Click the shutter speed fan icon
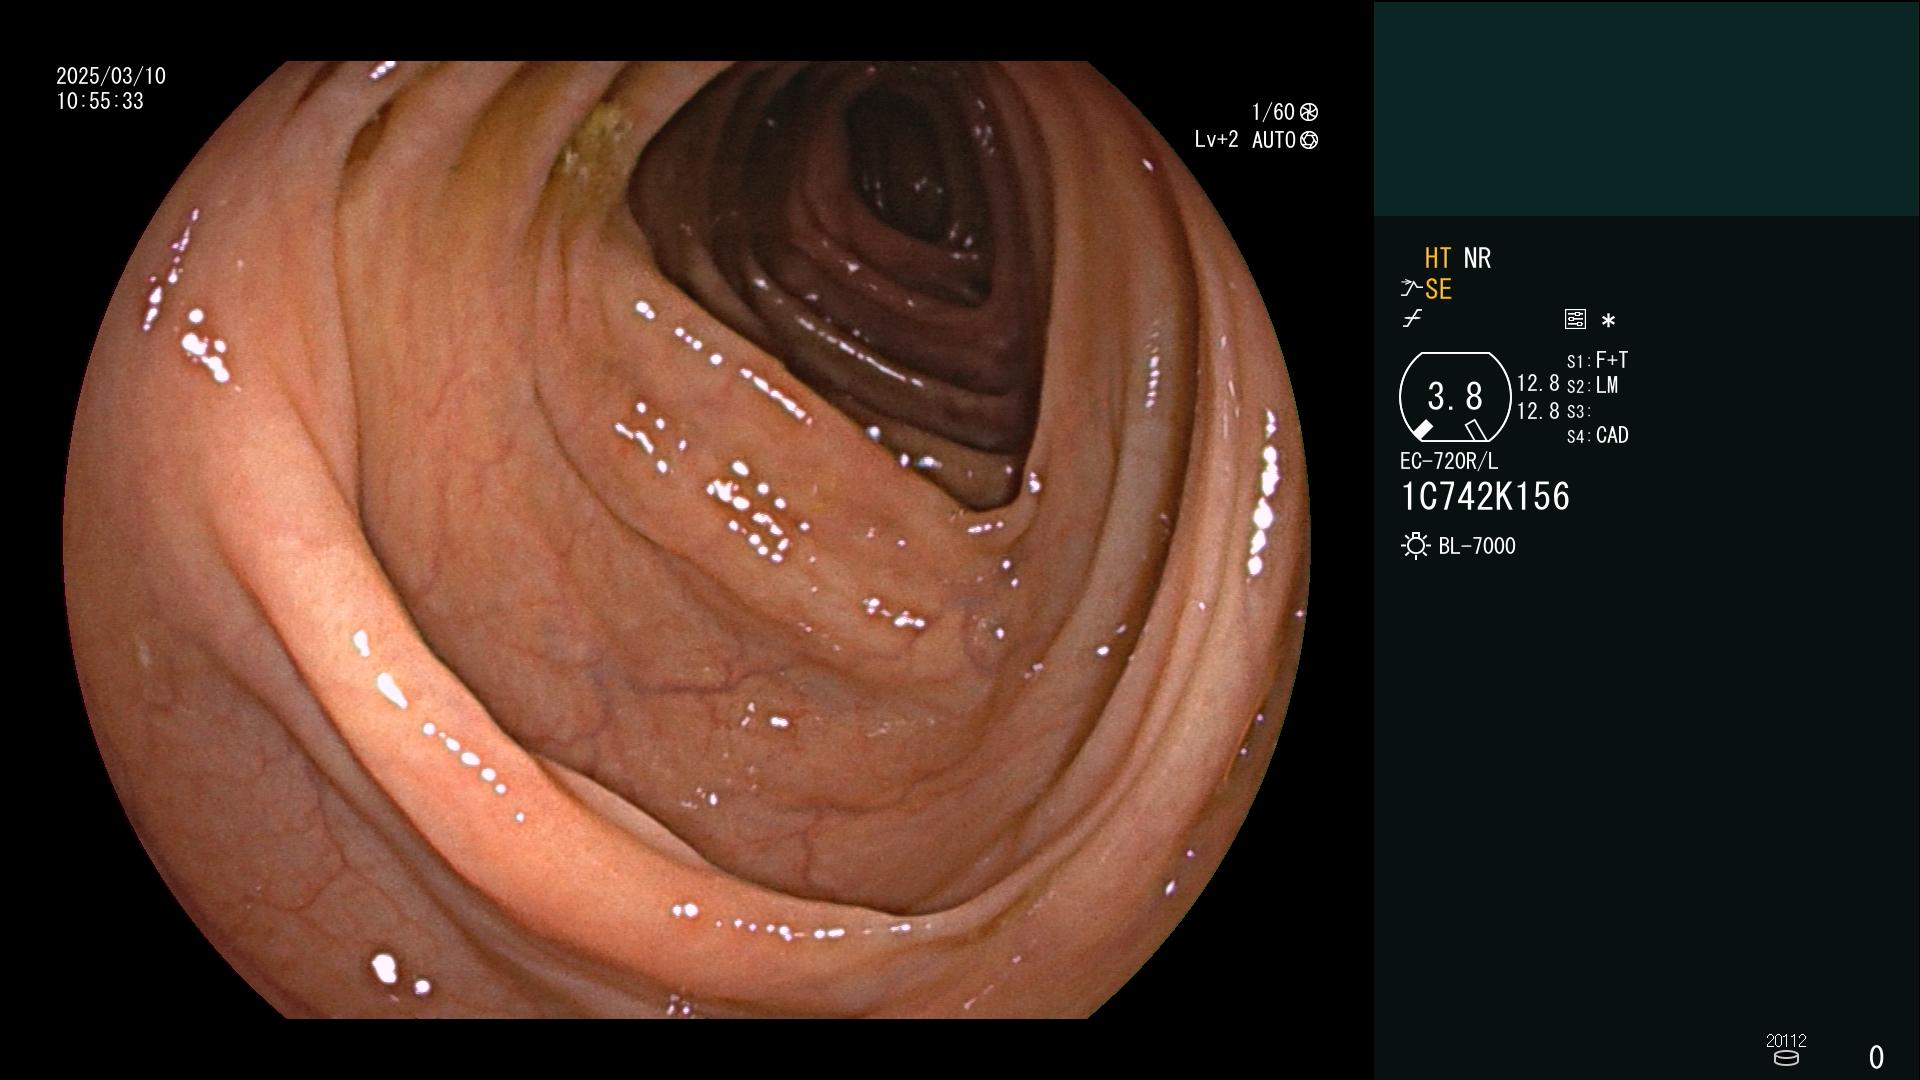This screenshot has width=1920, height=1080. [x=1308, y=112]
